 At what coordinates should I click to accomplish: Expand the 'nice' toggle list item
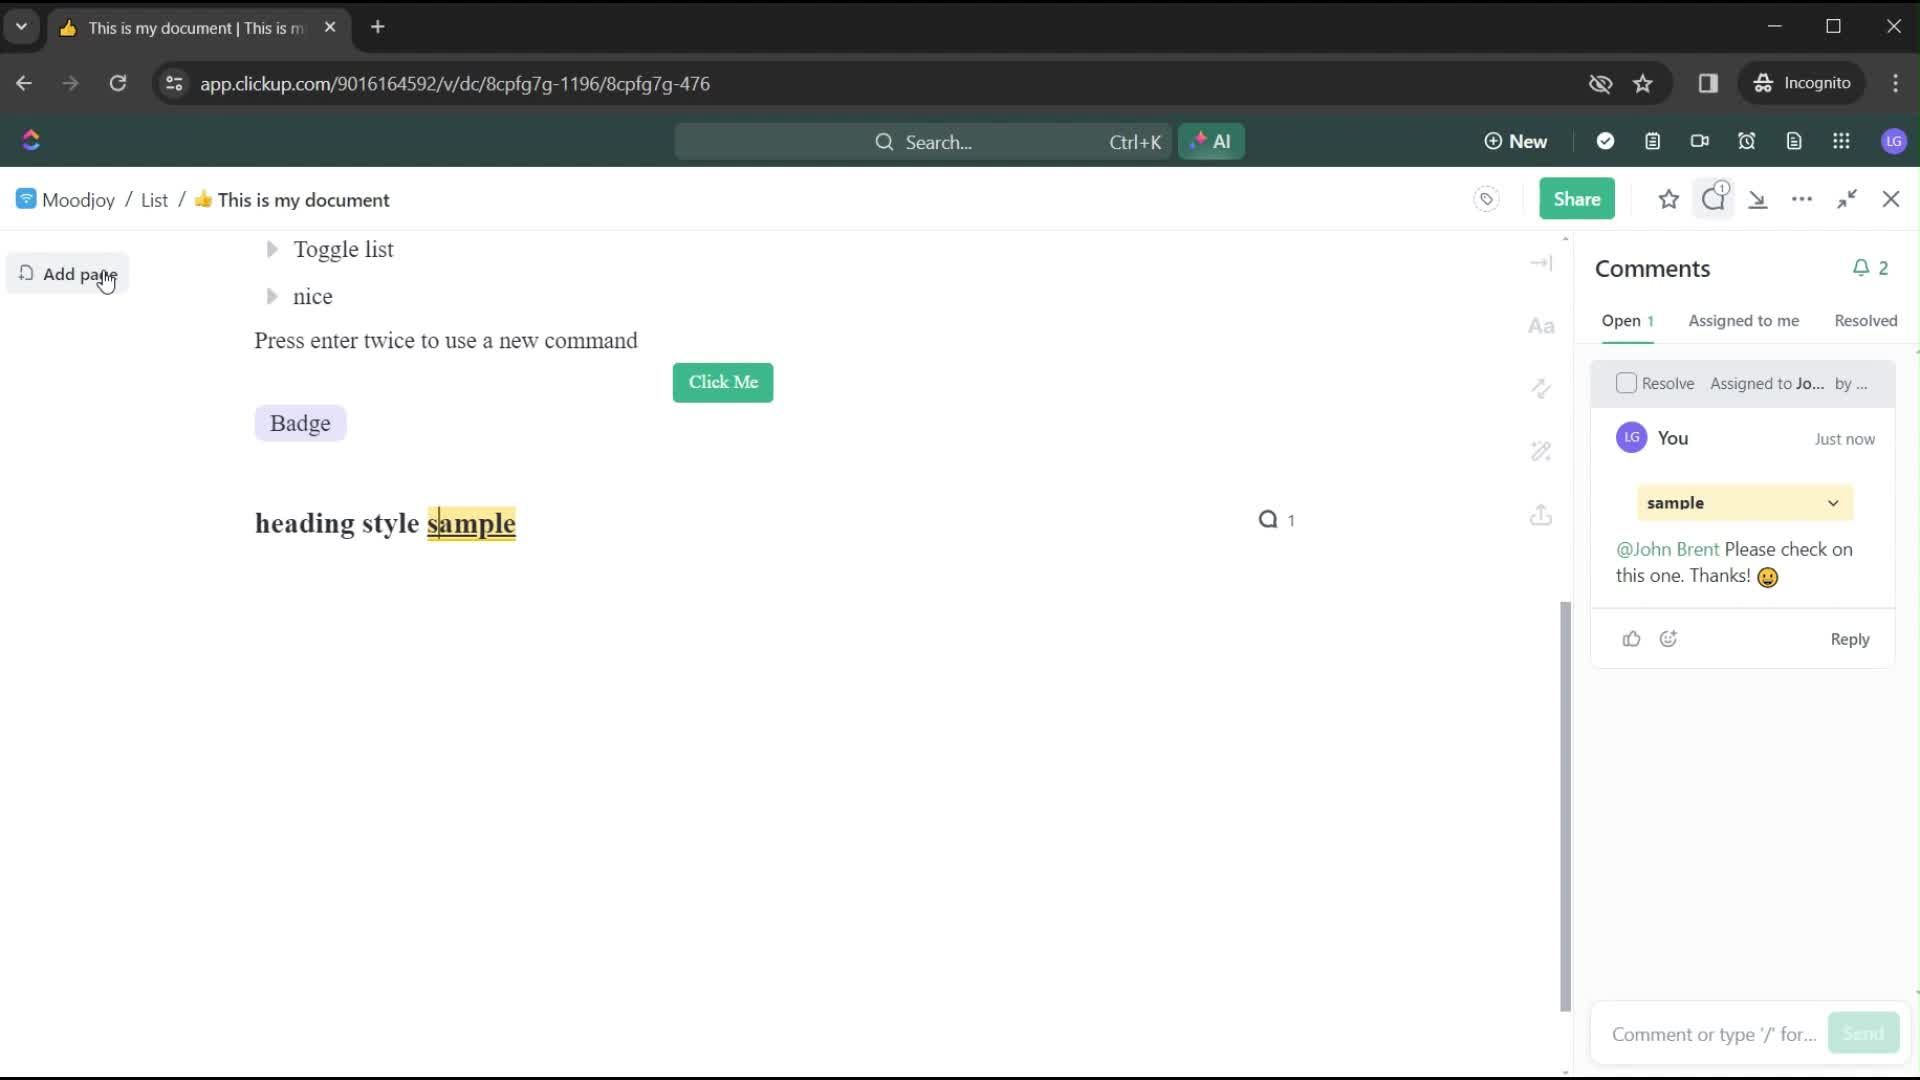click(272, 295)
